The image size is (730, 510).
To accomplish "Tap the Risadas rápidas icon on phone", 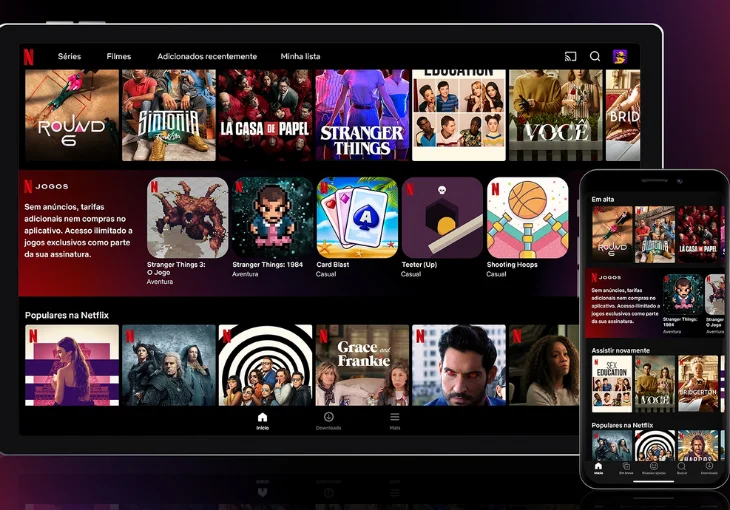I will coord(654,466).
